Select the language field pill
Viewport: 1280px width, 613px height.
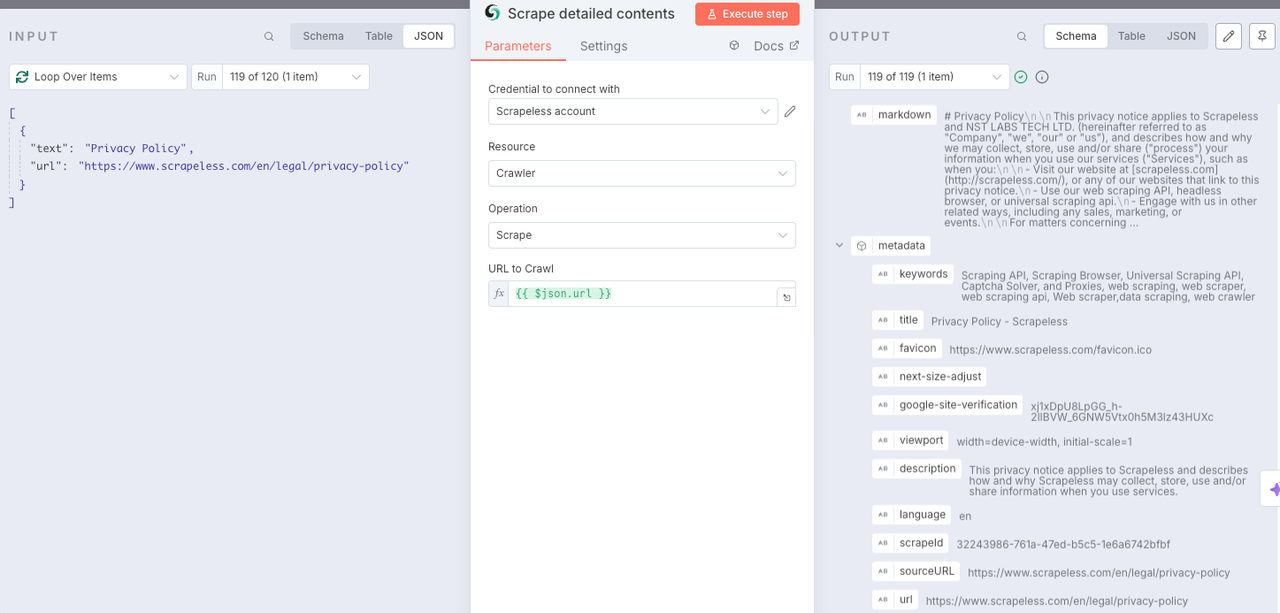(x=911, y=514)
